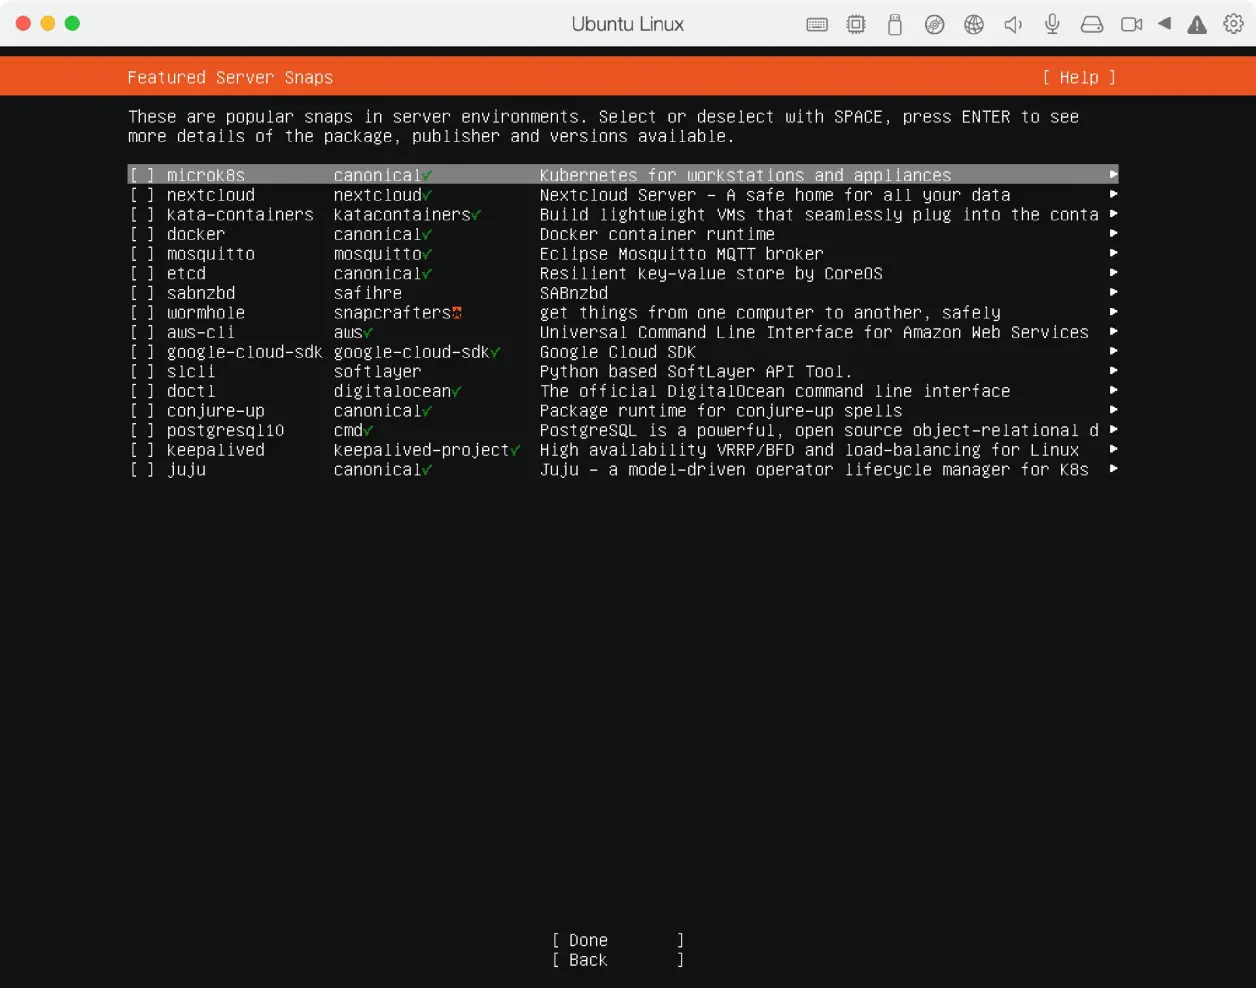Click the doctl snap name
The image size is (1256, 988).
(191, 391)
